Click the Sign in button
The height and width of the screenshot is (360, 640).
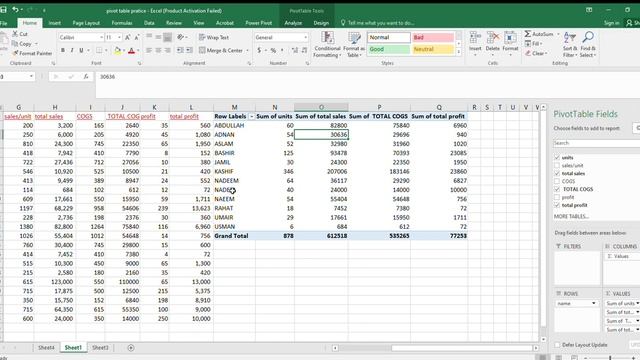611,23
